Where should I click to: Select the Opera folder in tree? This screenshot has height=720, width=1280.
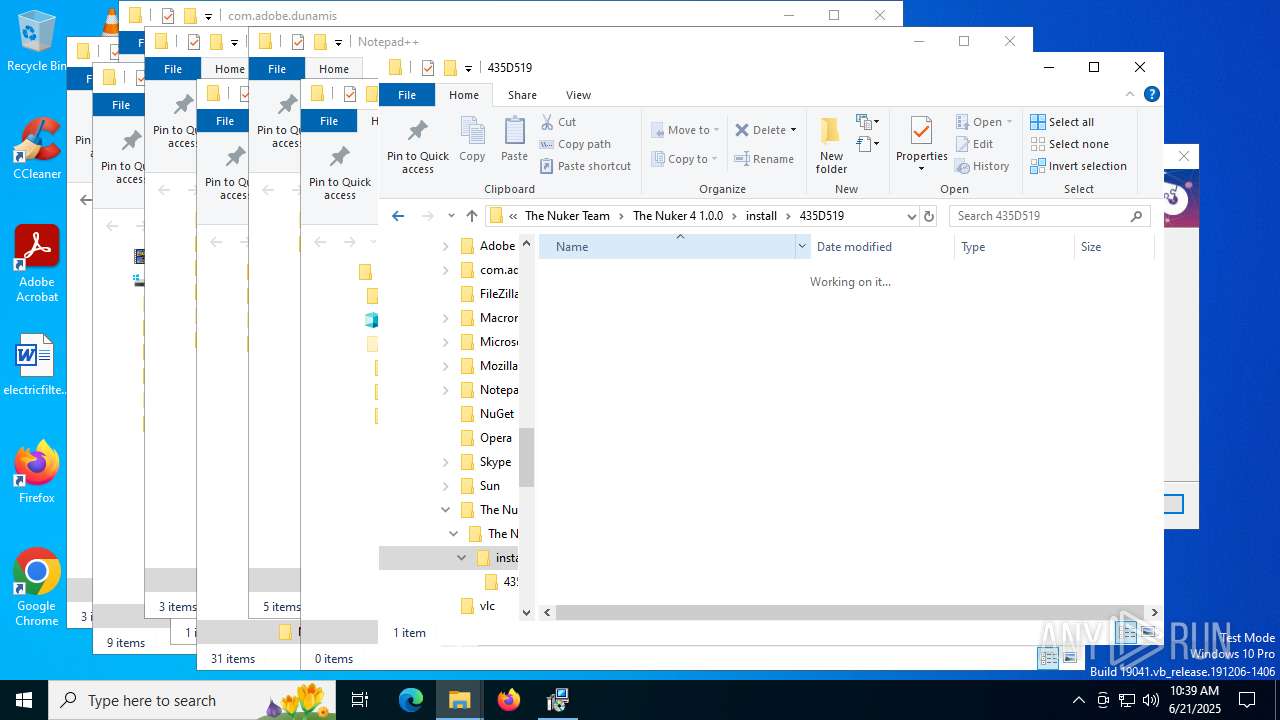coord(486,438)
